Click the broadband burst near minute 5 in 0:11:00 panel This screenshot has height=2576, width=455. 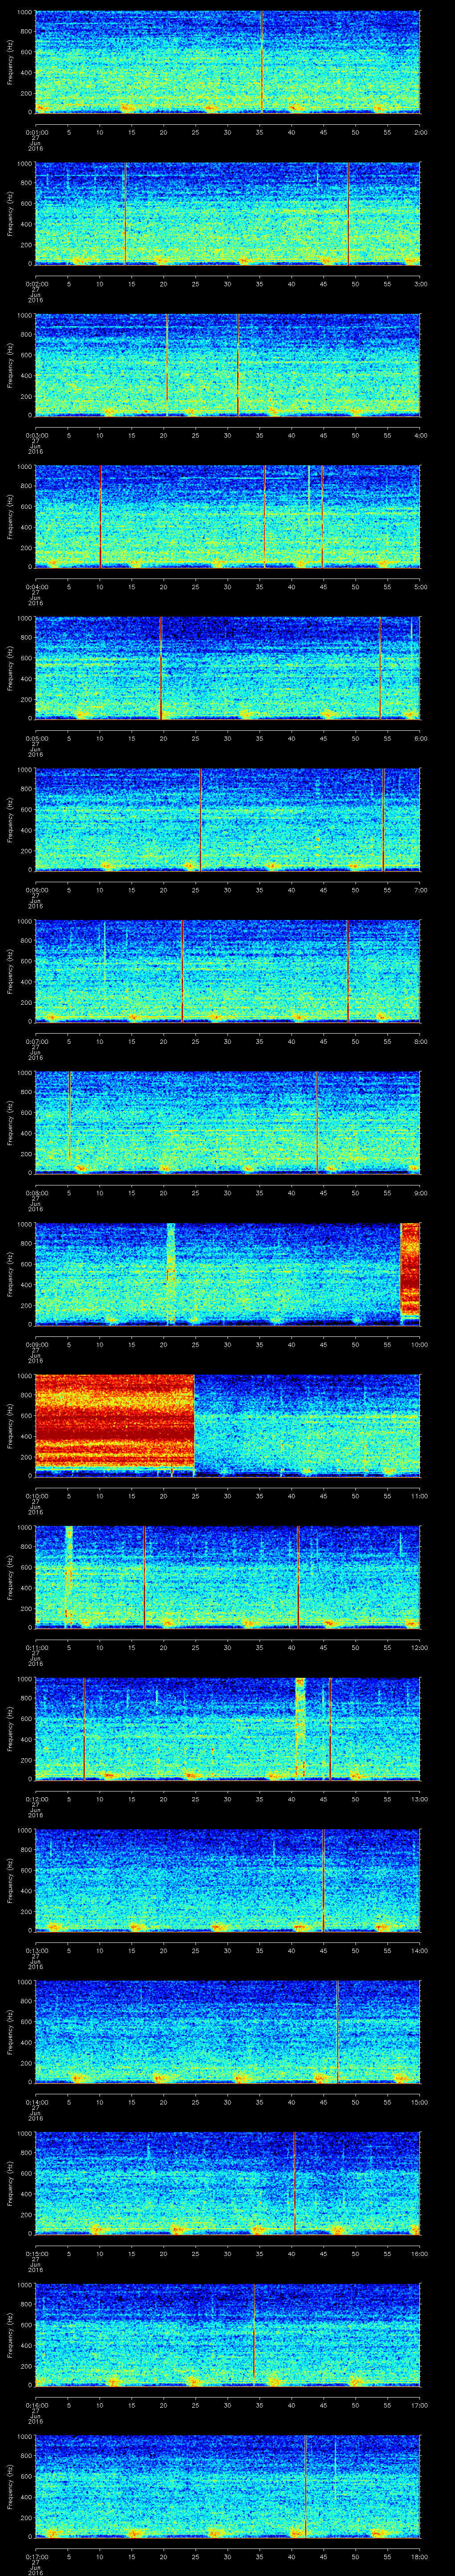click(68, 1577)
